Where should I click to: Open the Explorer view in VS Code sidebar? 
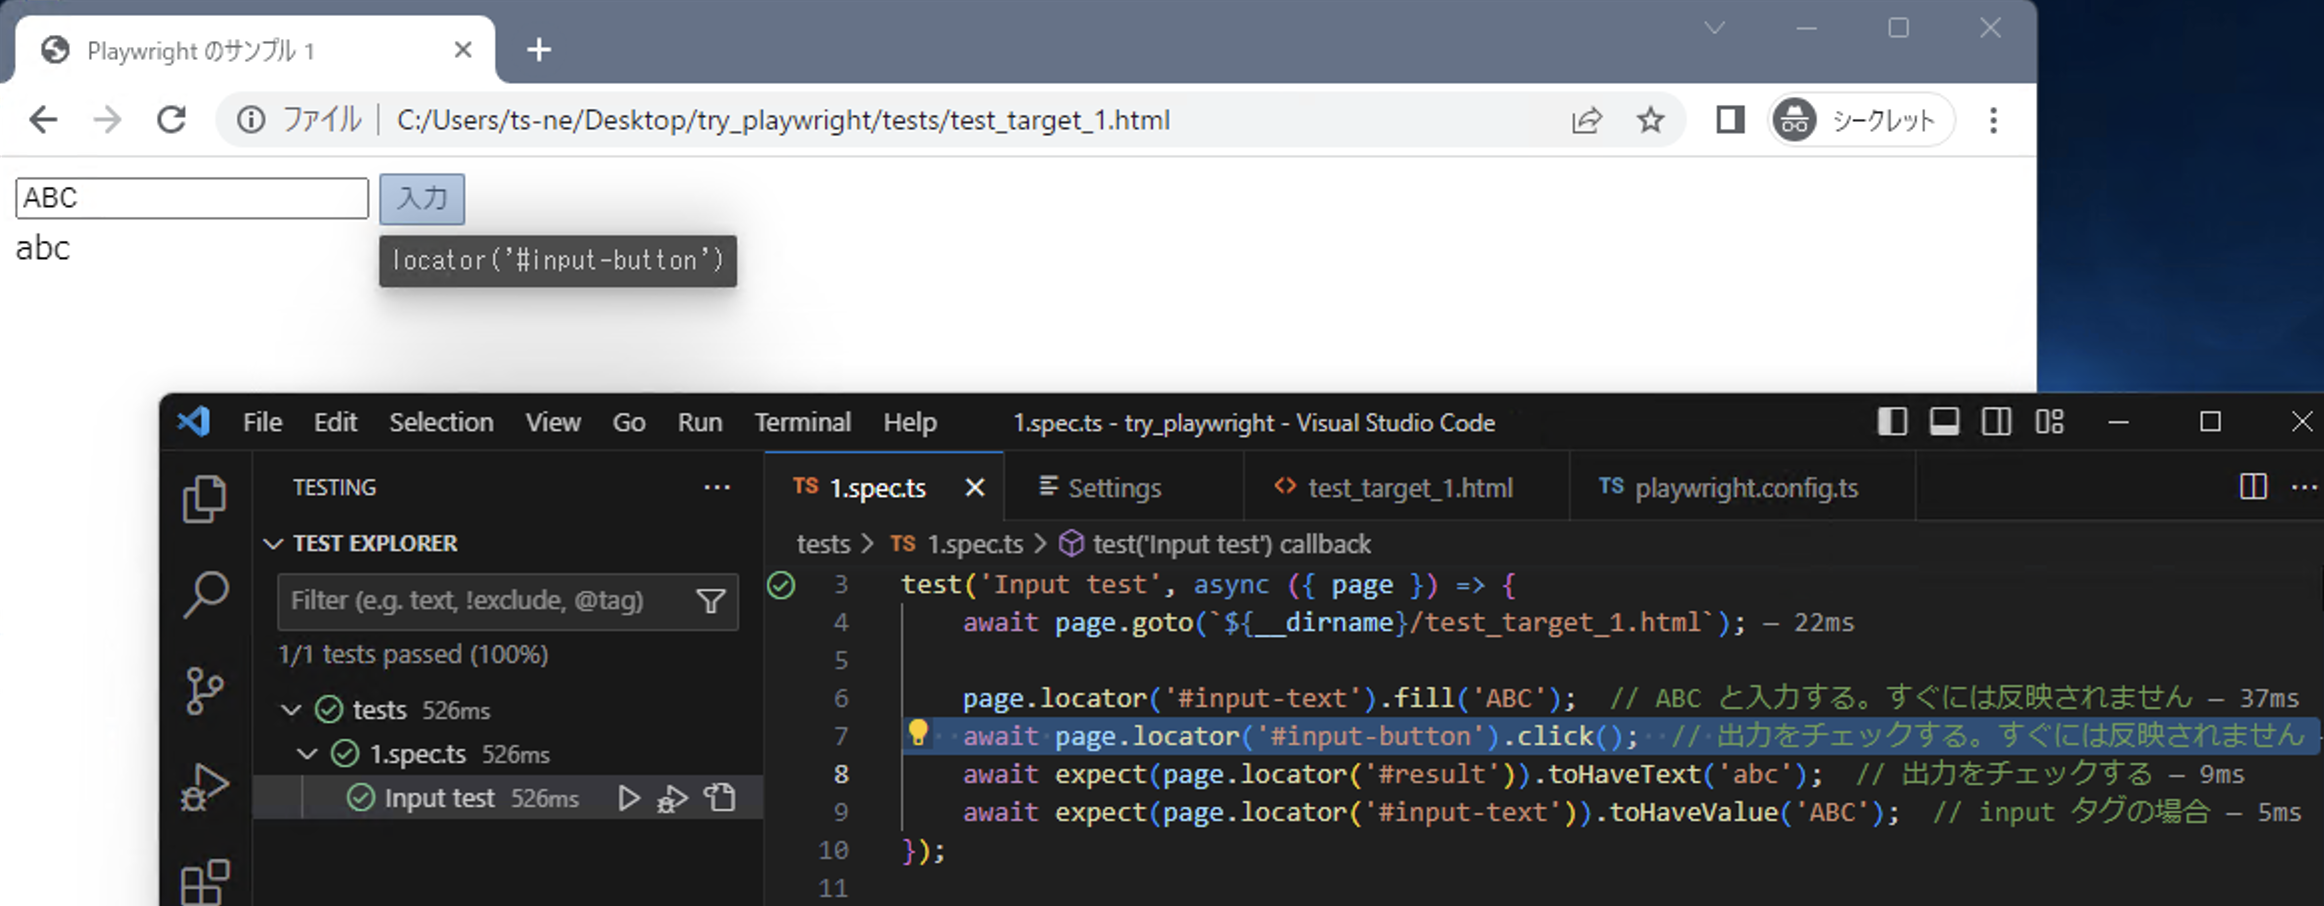pos(204,498)
